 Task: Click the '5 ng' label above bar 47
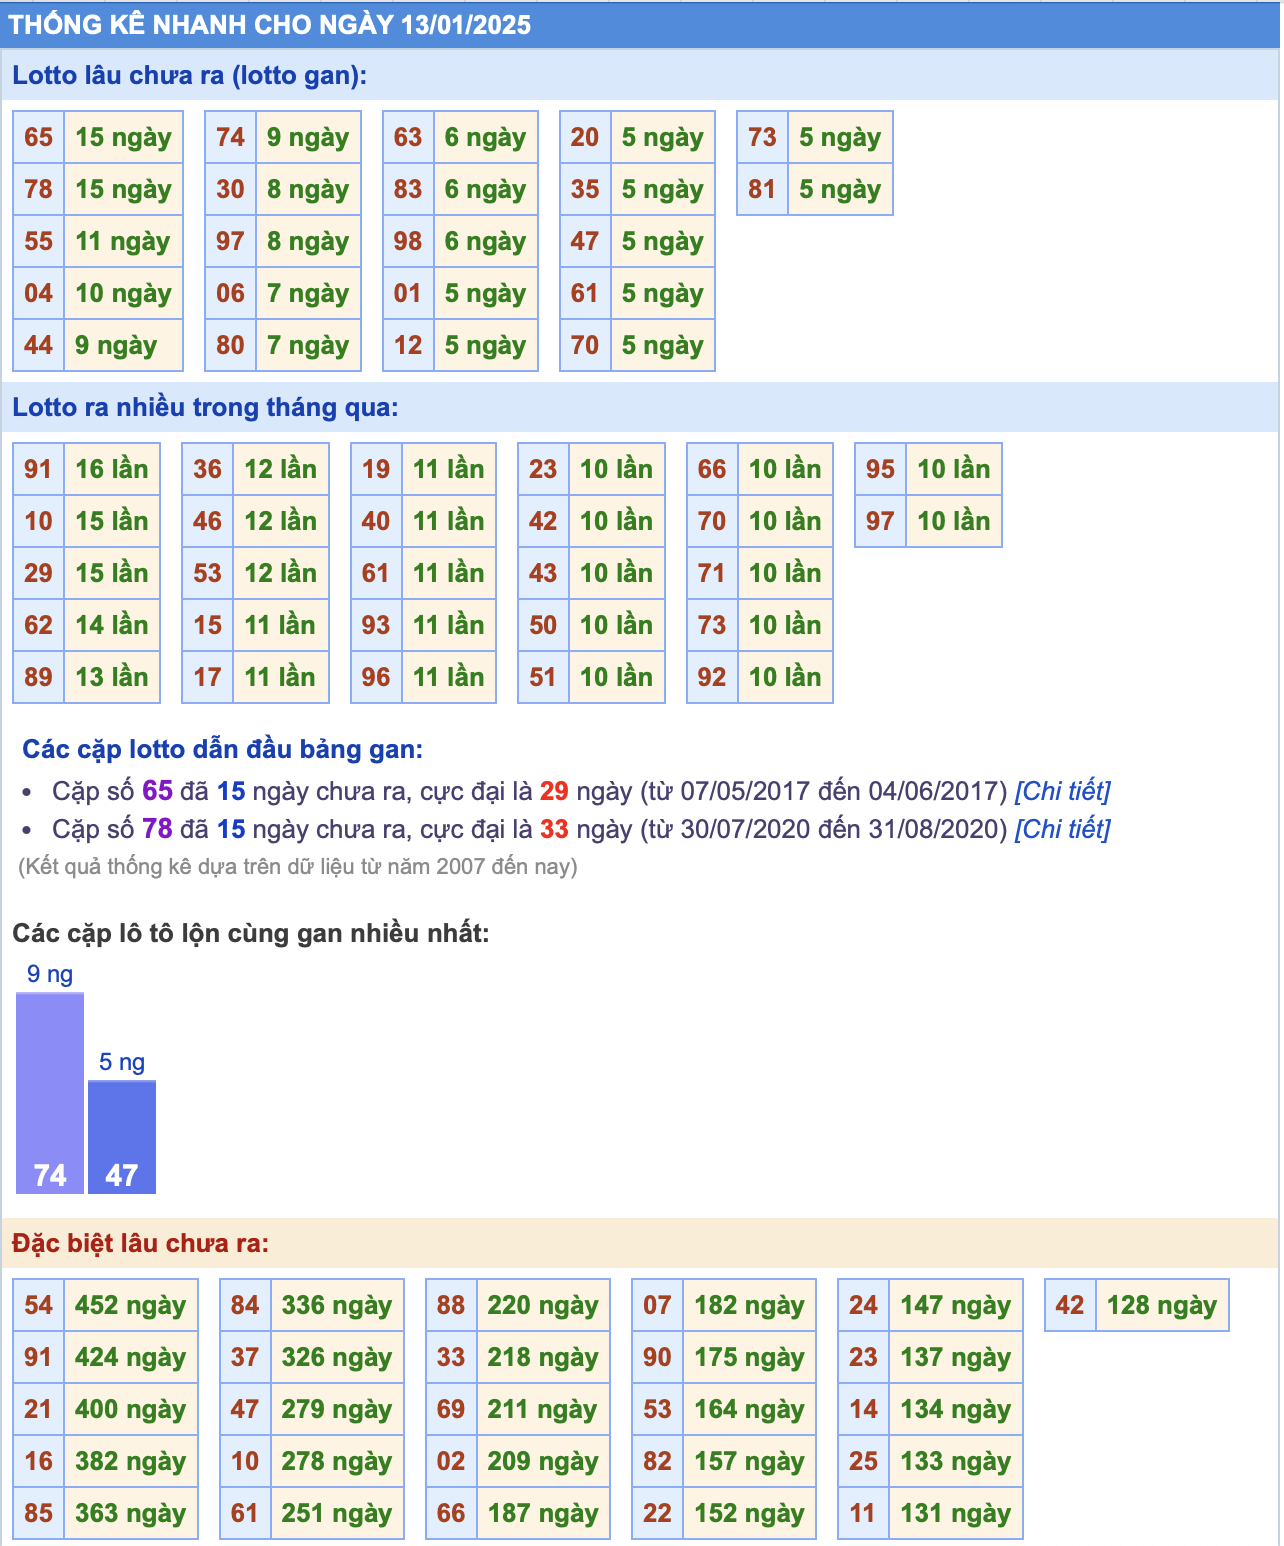click(x=122, y=1062)
